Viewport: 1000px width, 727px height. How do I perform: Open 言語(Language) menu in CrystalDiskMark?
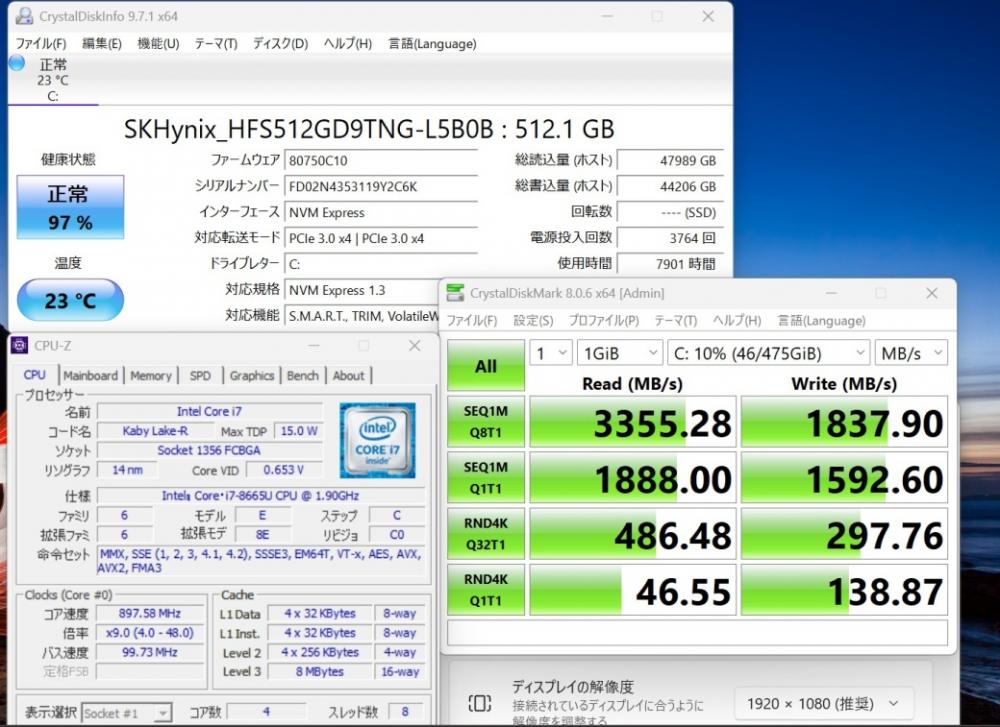(821, 320)
